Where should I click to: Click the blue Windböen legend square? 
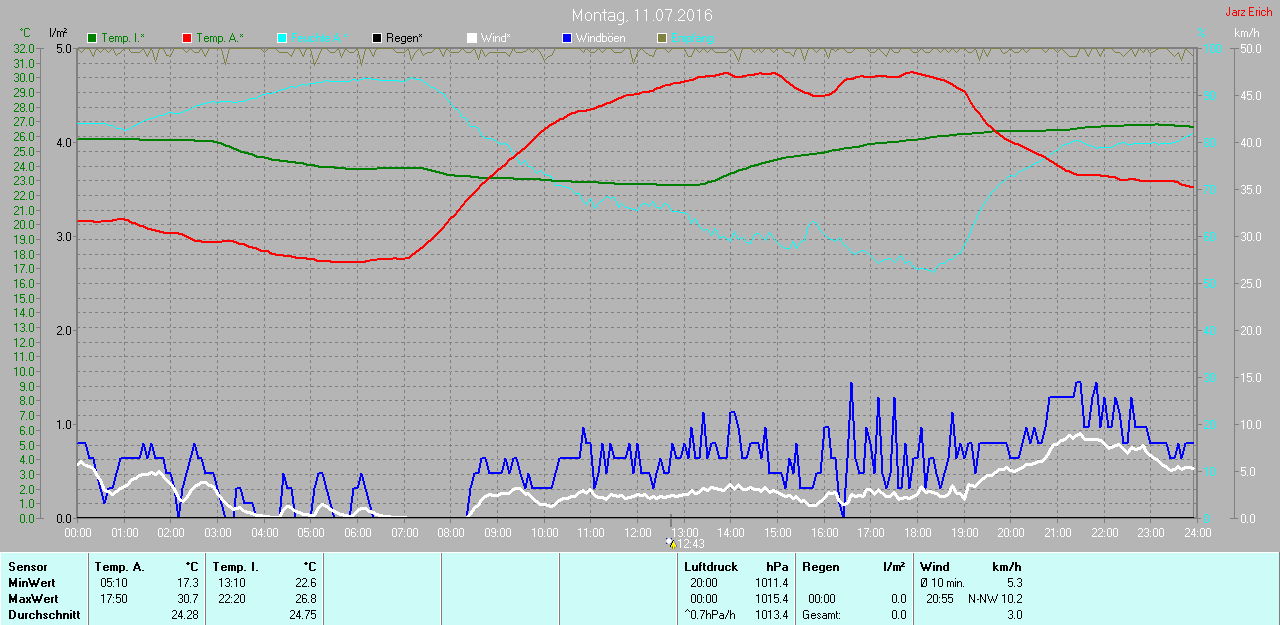[567, 38]
